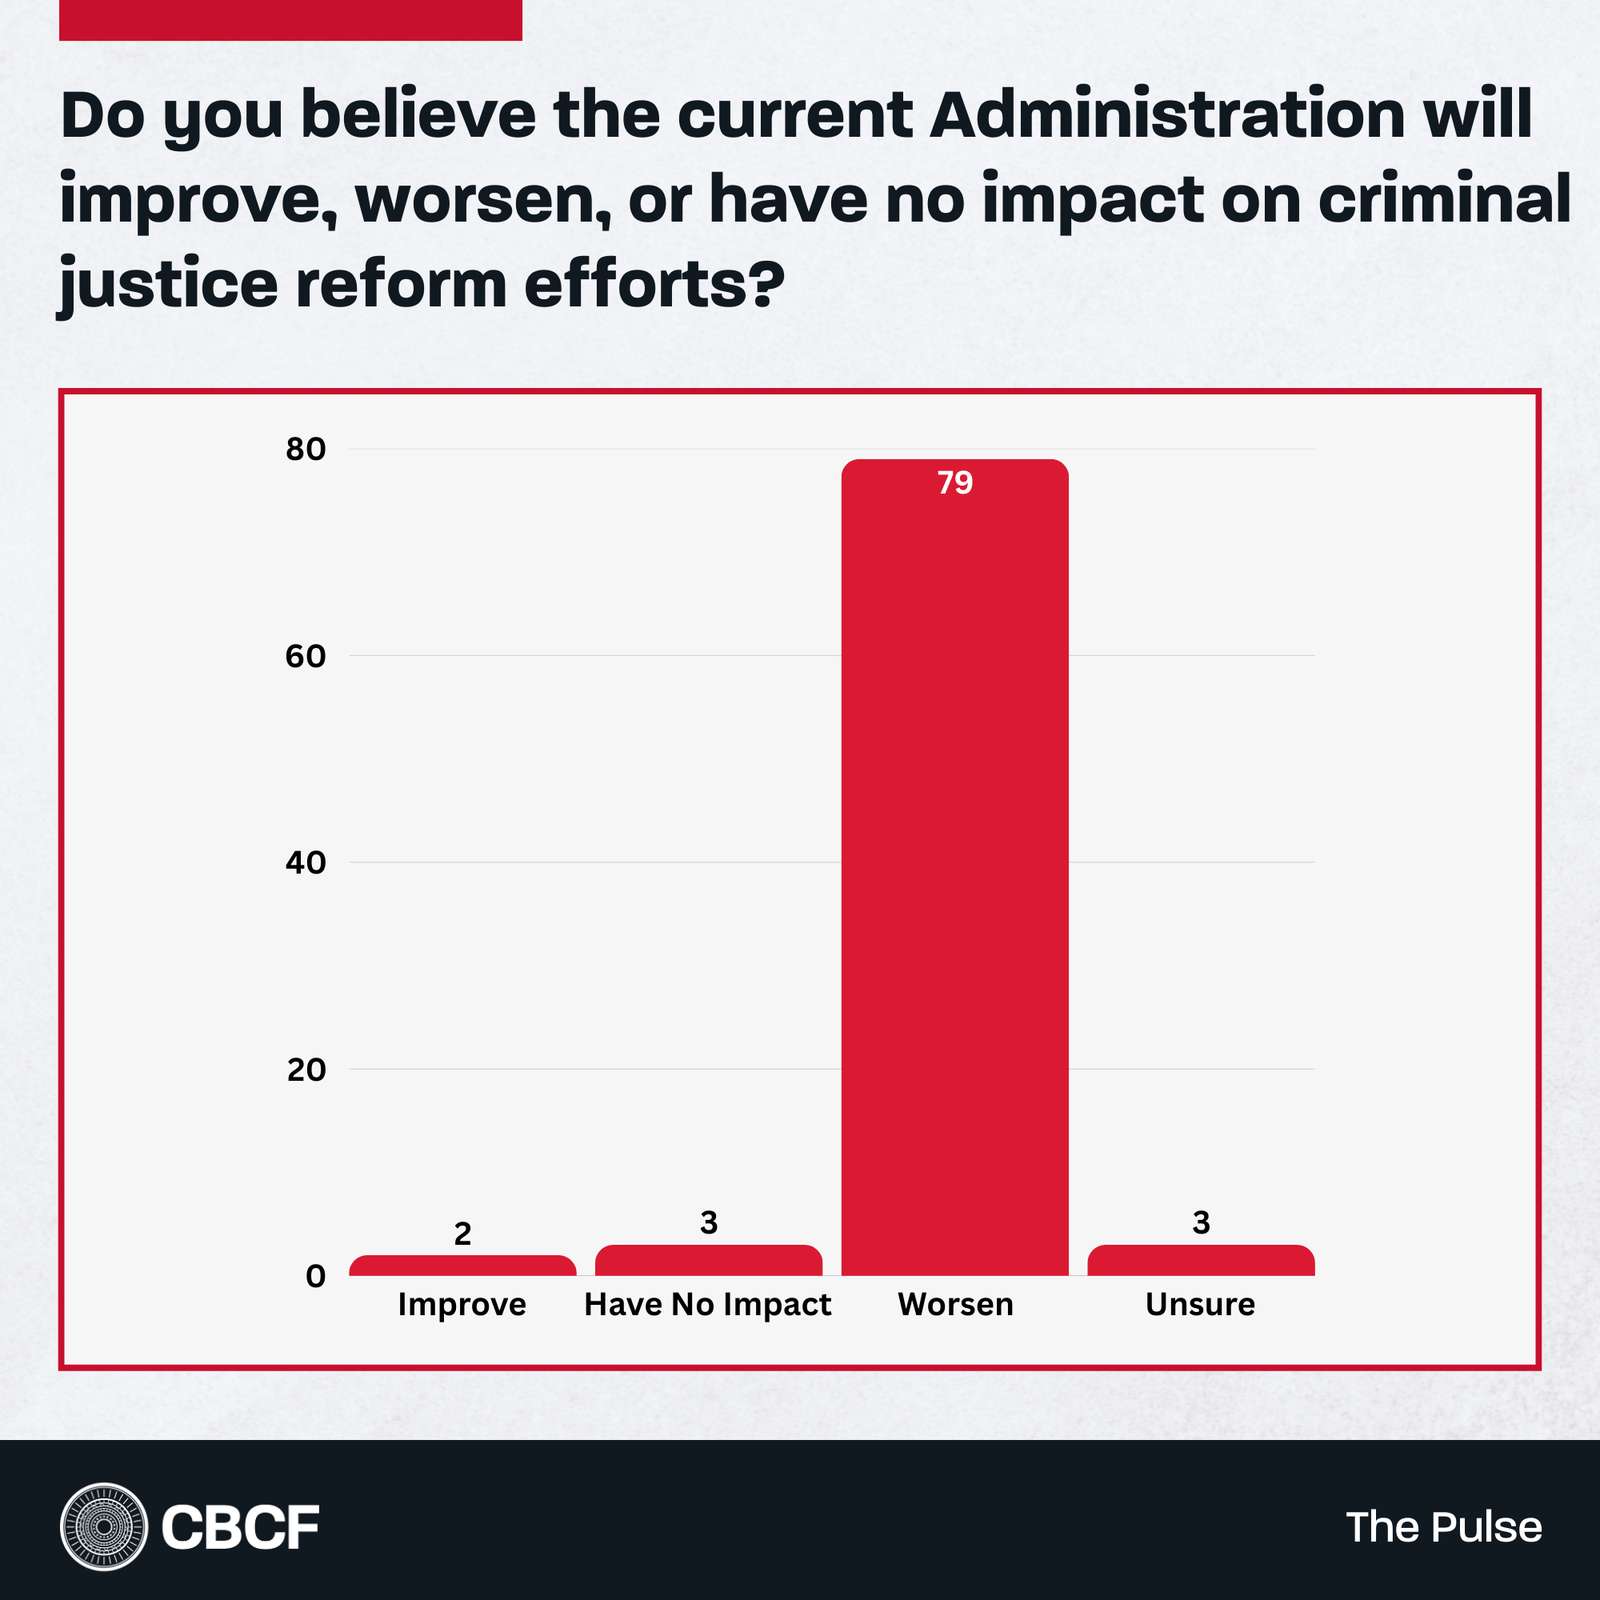This screenshot has height=1600, width=1600.
Task: Click the value 2 above Improve bar
Action: point(462,1234)
